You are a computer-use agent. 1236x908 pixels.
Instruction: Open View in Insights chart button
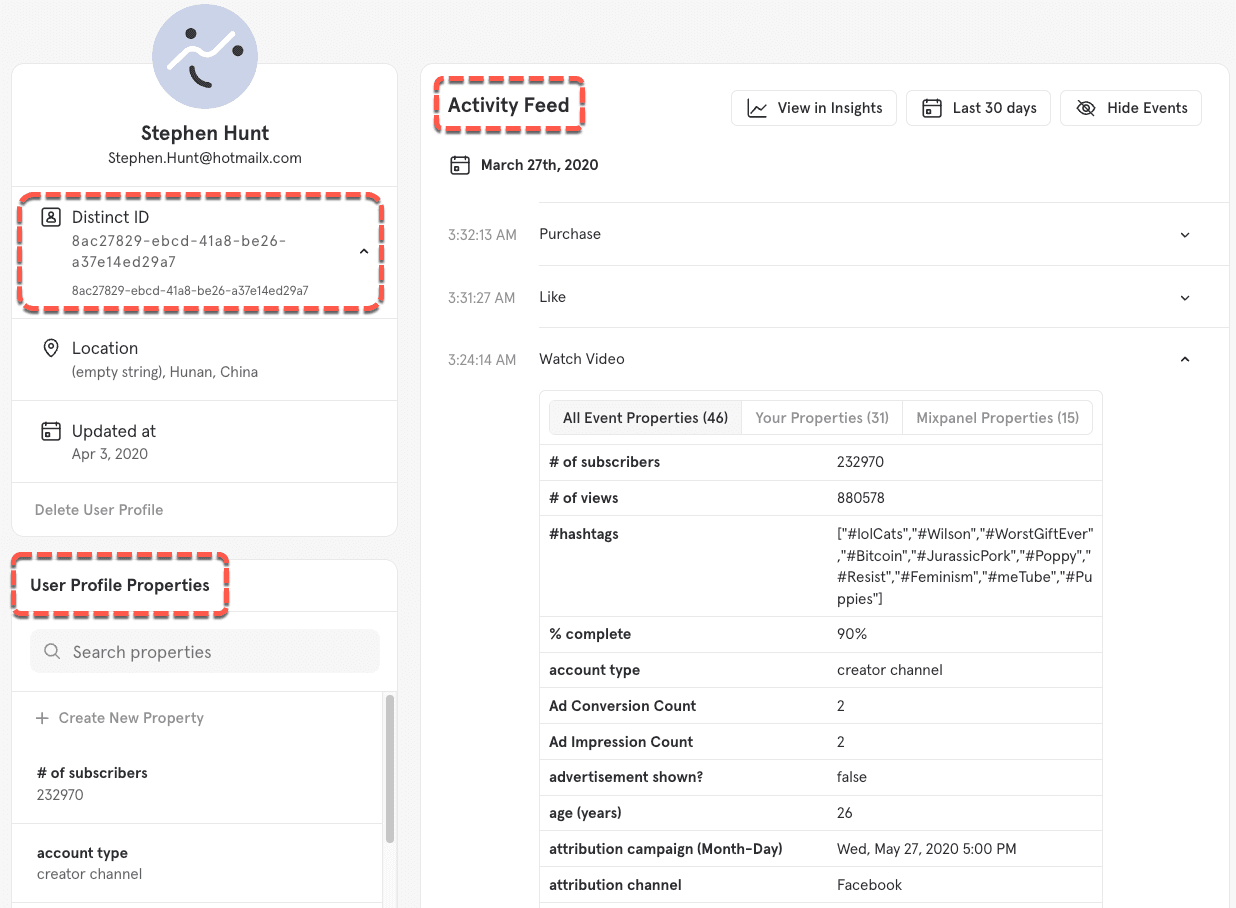(x=816, y=108)
